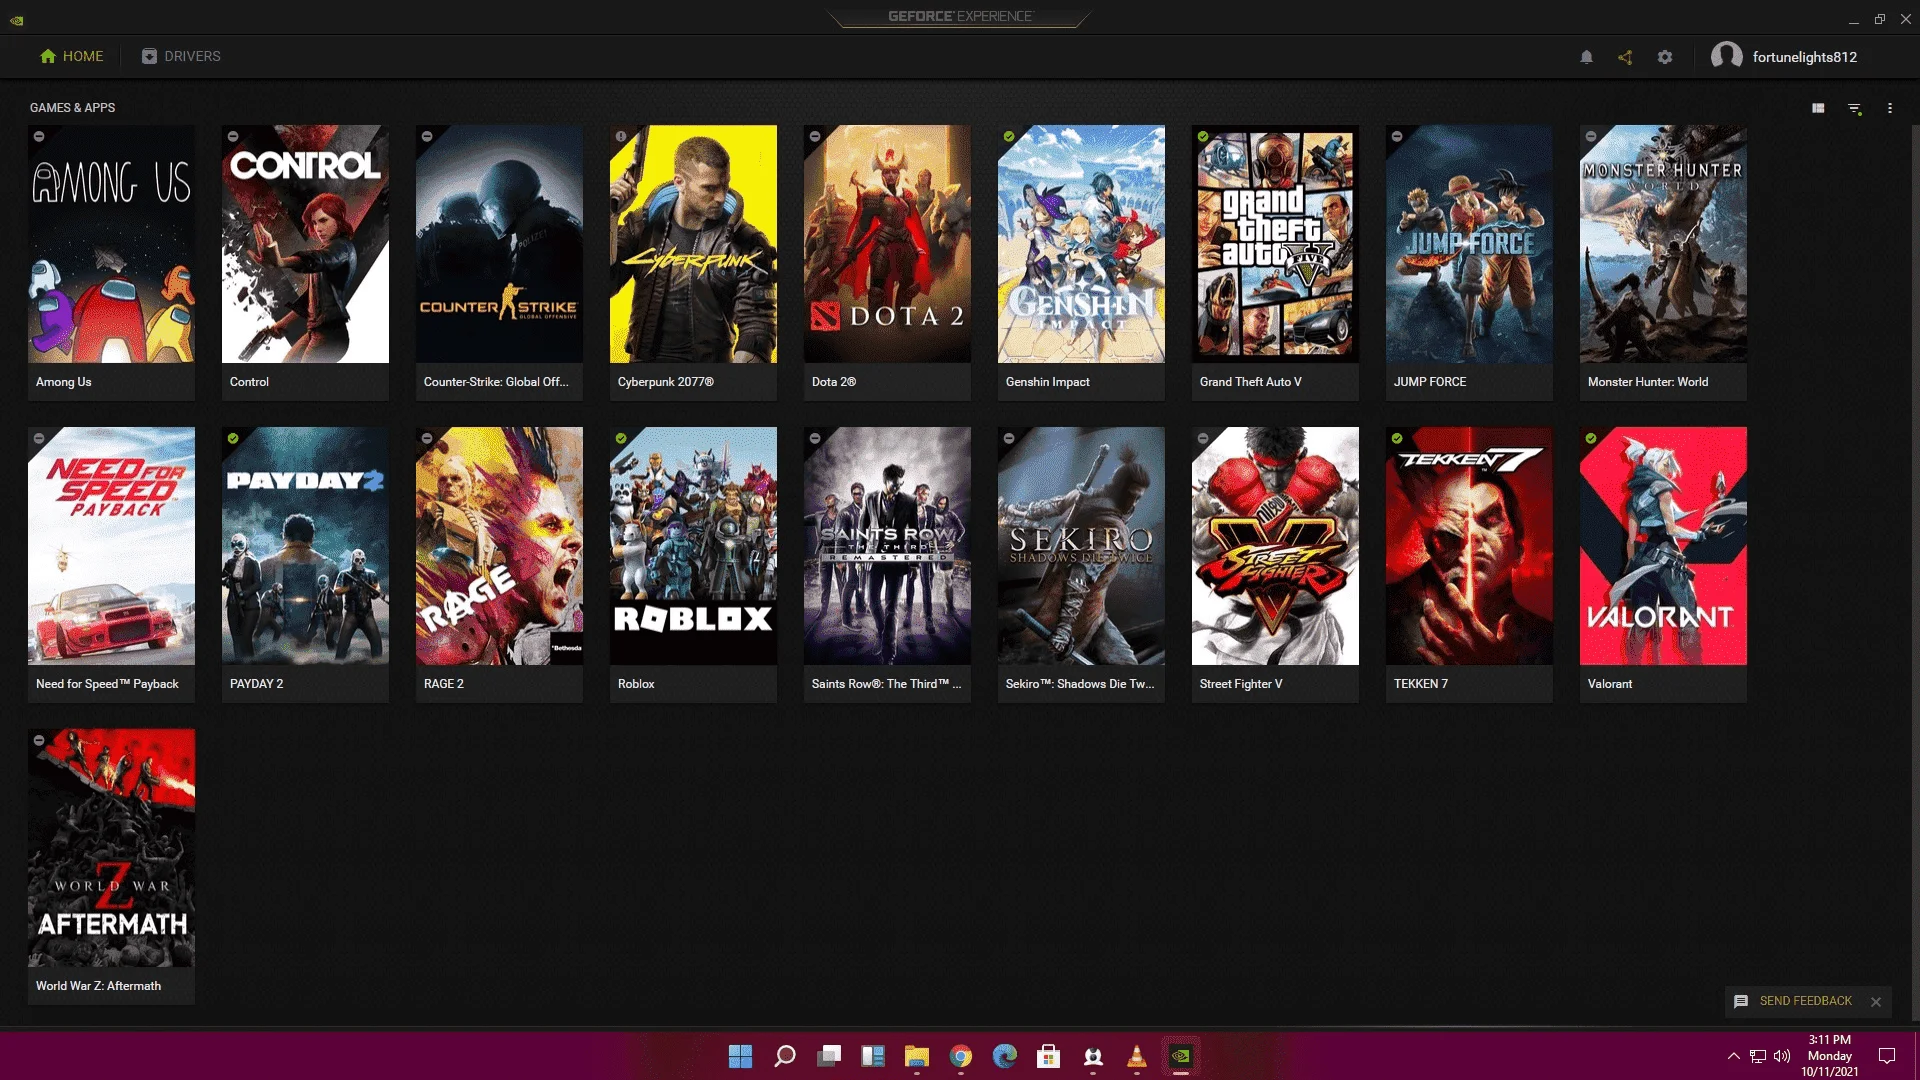
Task: Click the share icon in the header
Action: point(1625,57)
